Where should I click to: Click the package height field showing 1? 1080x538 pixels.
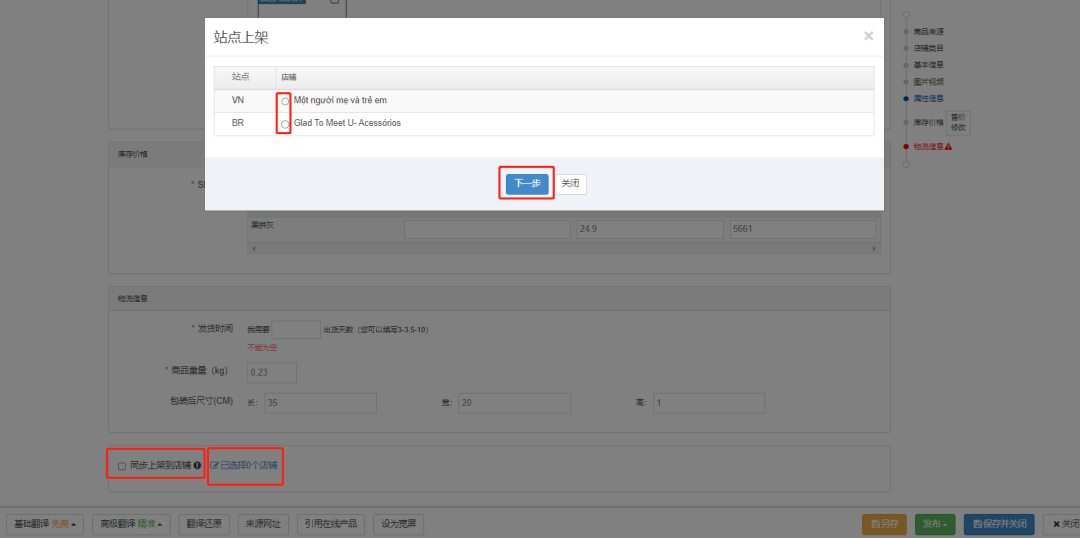(709, 404)
